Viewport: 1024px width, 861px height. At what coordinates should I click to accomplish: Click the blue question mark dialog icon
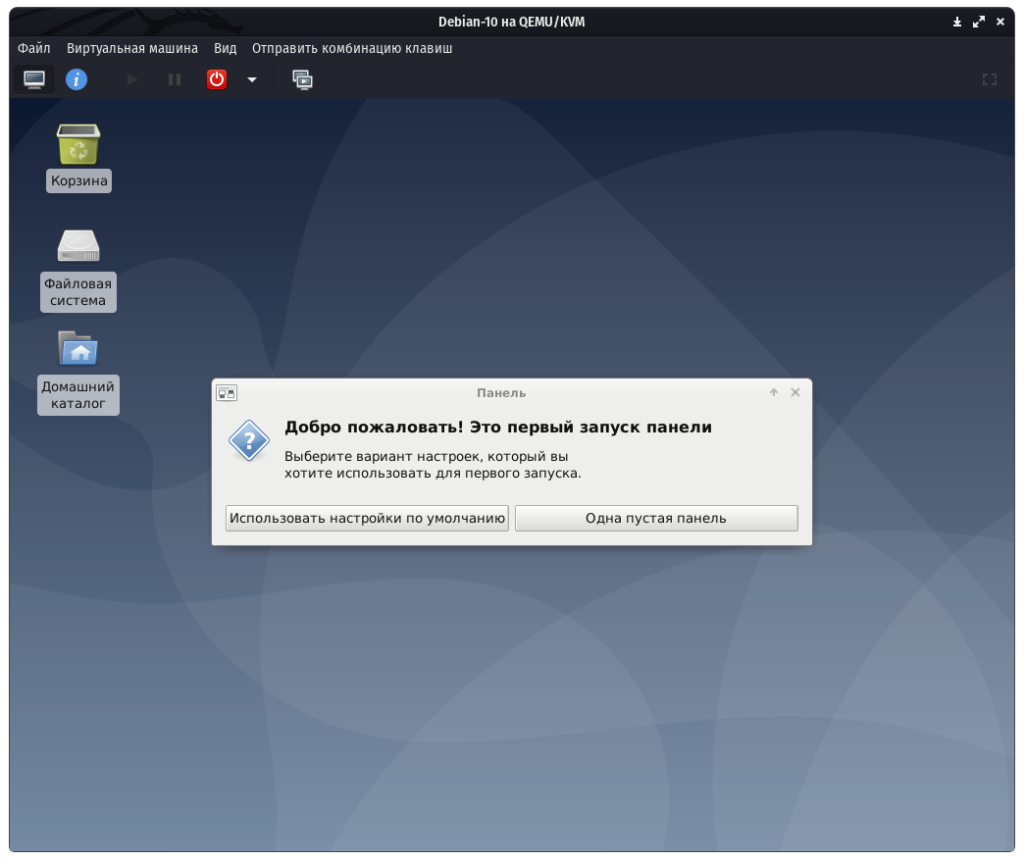249,441
